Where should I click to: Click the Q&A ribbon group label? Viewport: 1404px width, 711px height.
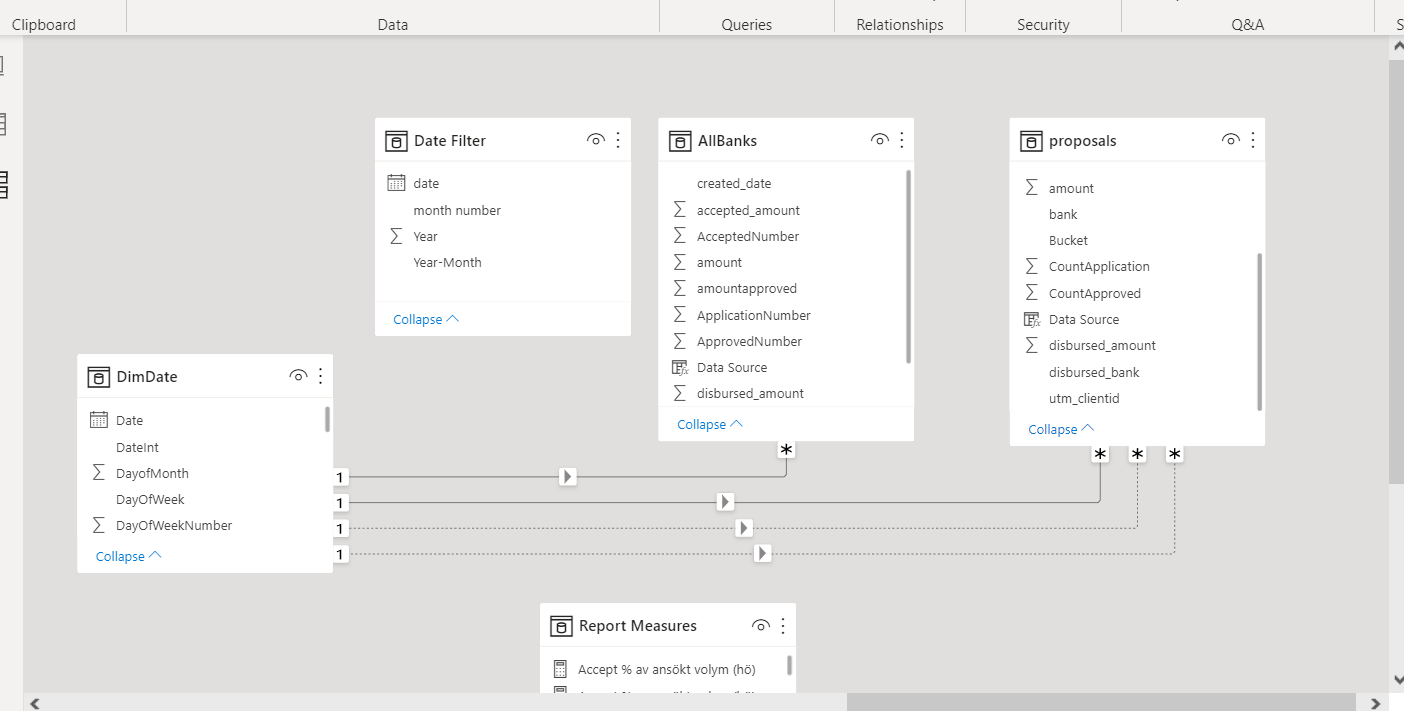point(1248,25)
